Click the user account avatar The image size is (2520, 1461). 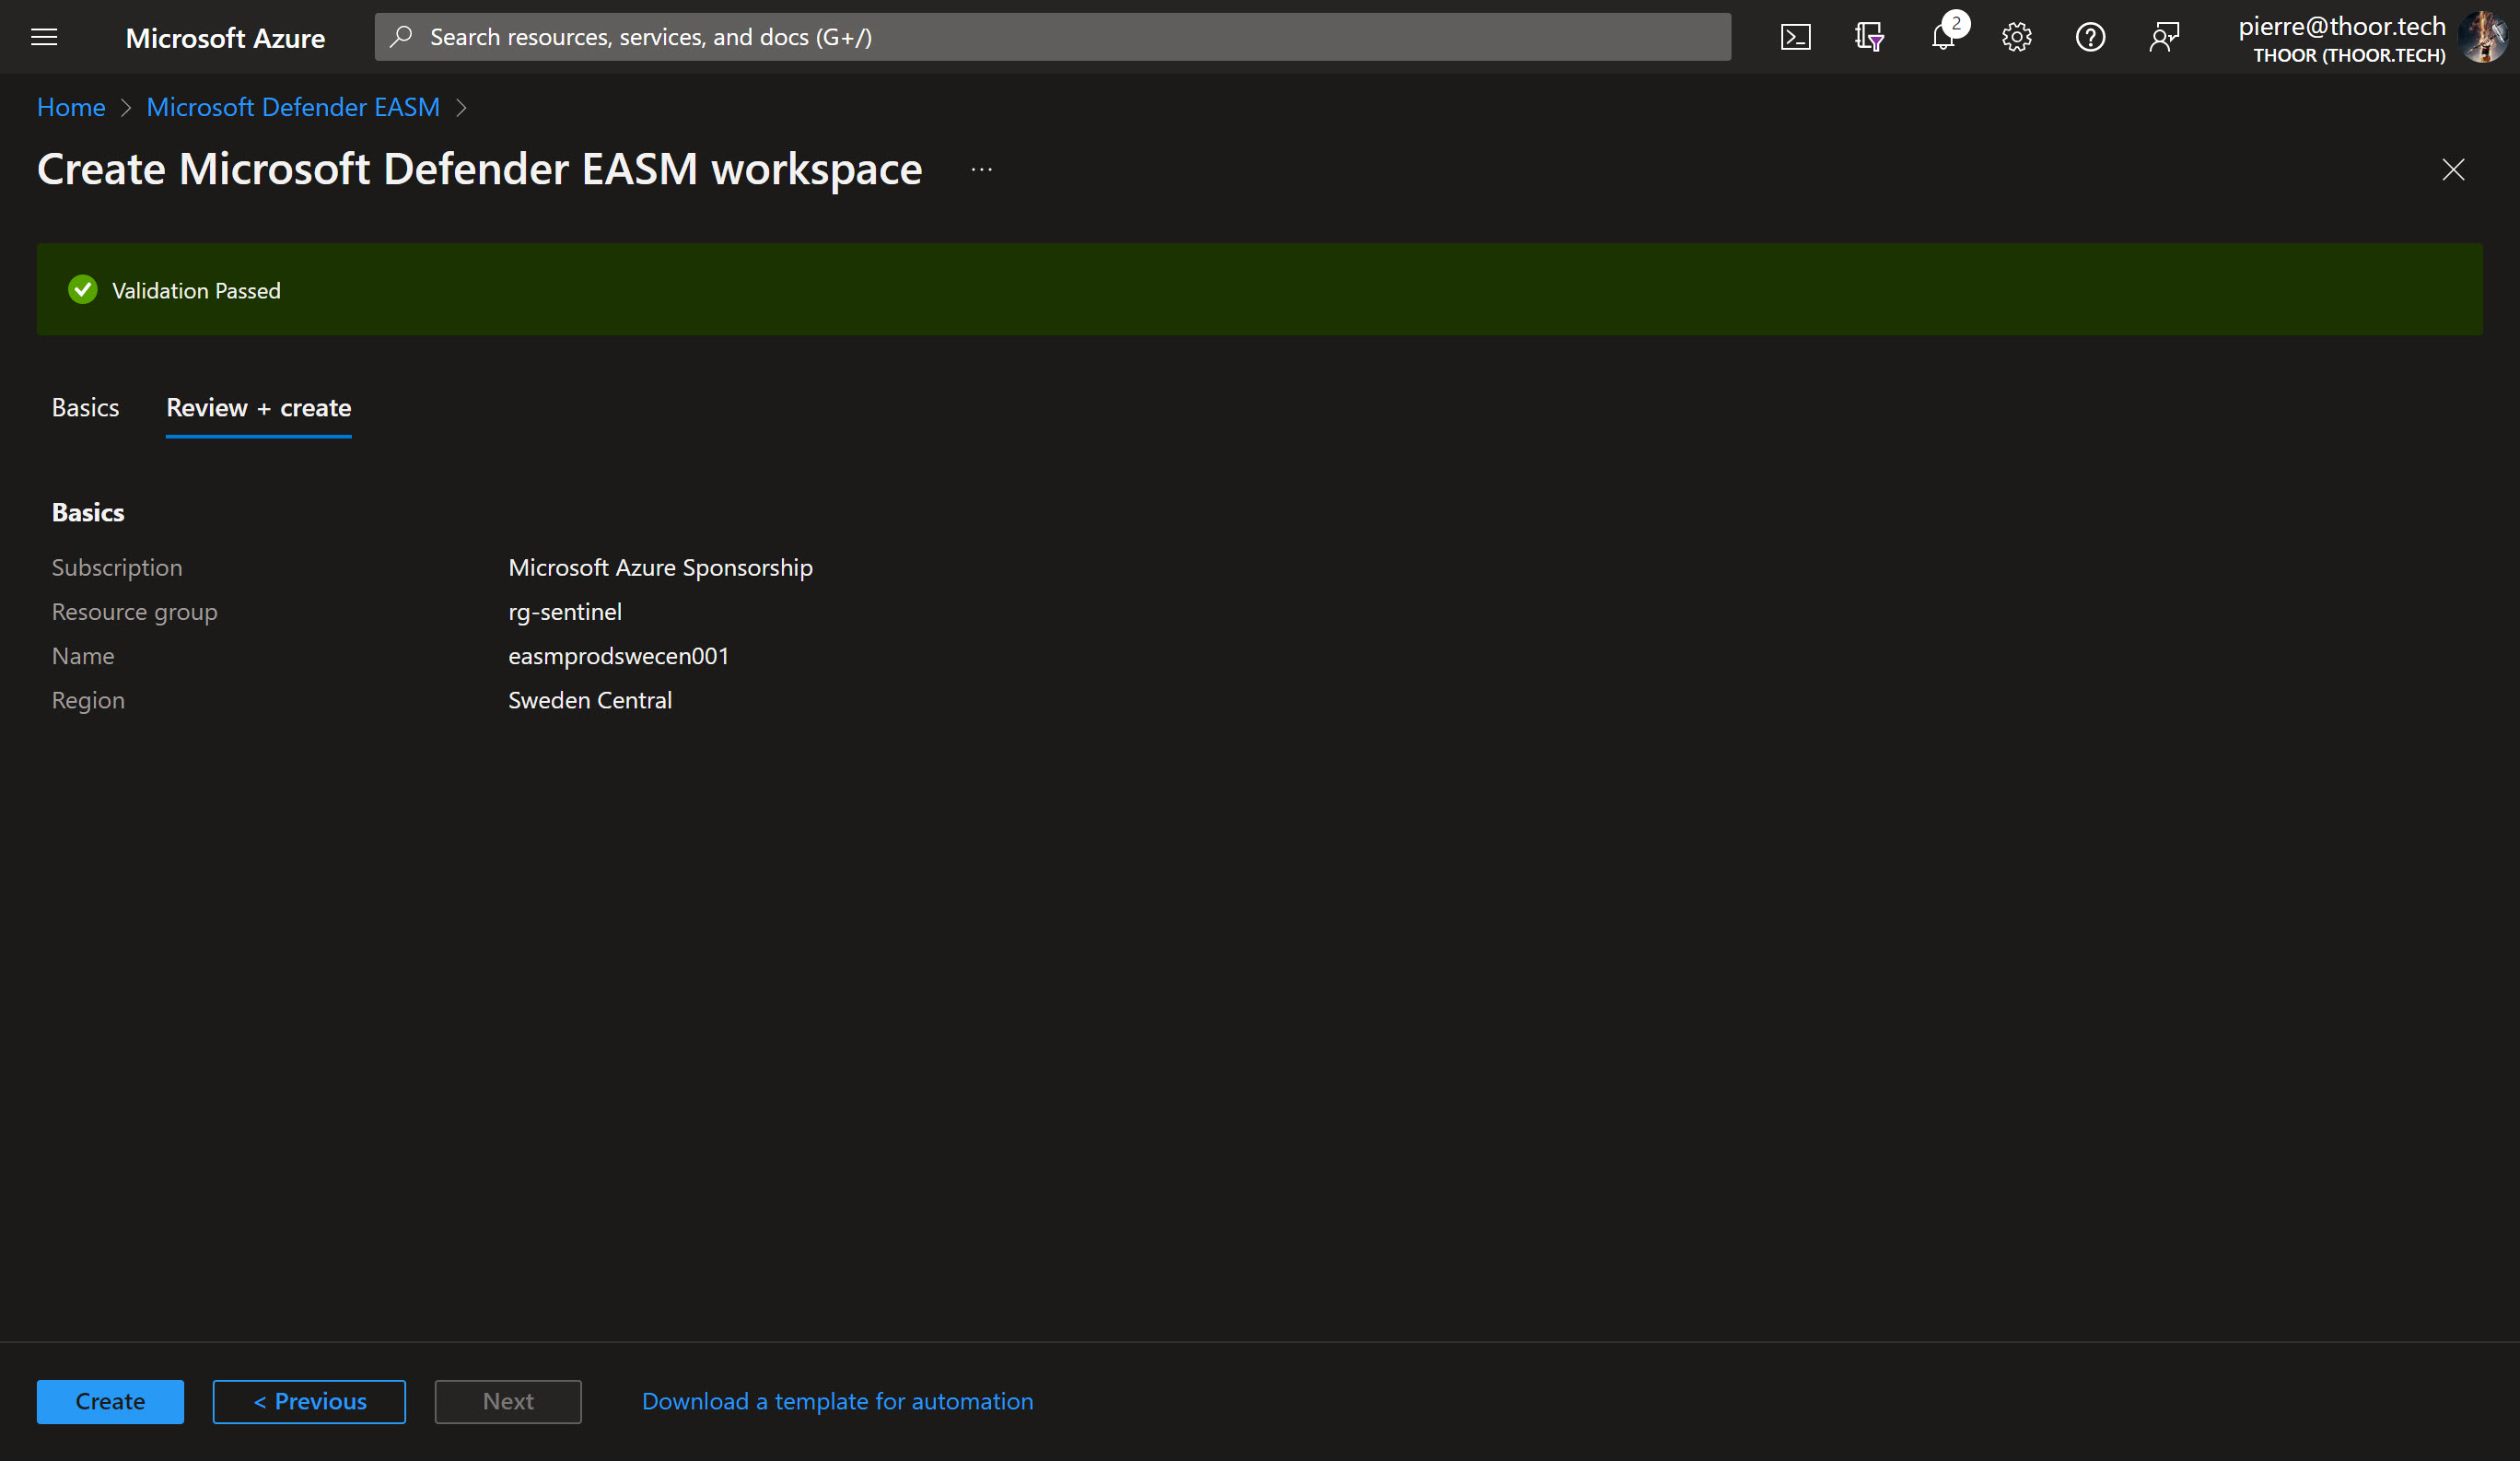[x=2485, y=37]
